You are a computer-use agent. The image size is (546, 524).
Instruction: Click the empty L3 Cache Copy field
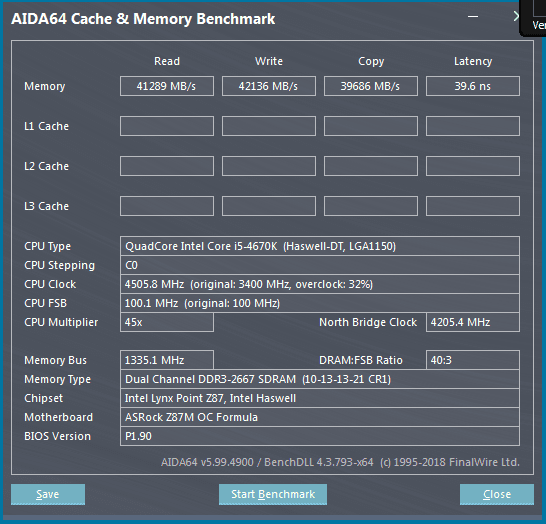coord(371,206)
